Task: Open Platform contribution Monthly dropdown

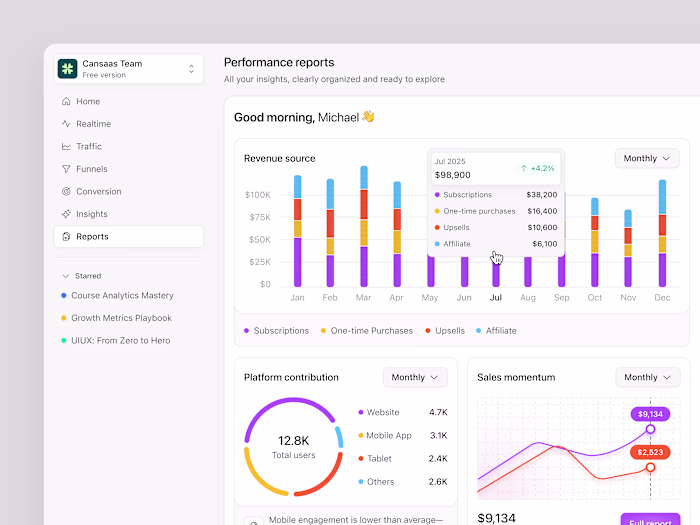Action: pos(415,377)
